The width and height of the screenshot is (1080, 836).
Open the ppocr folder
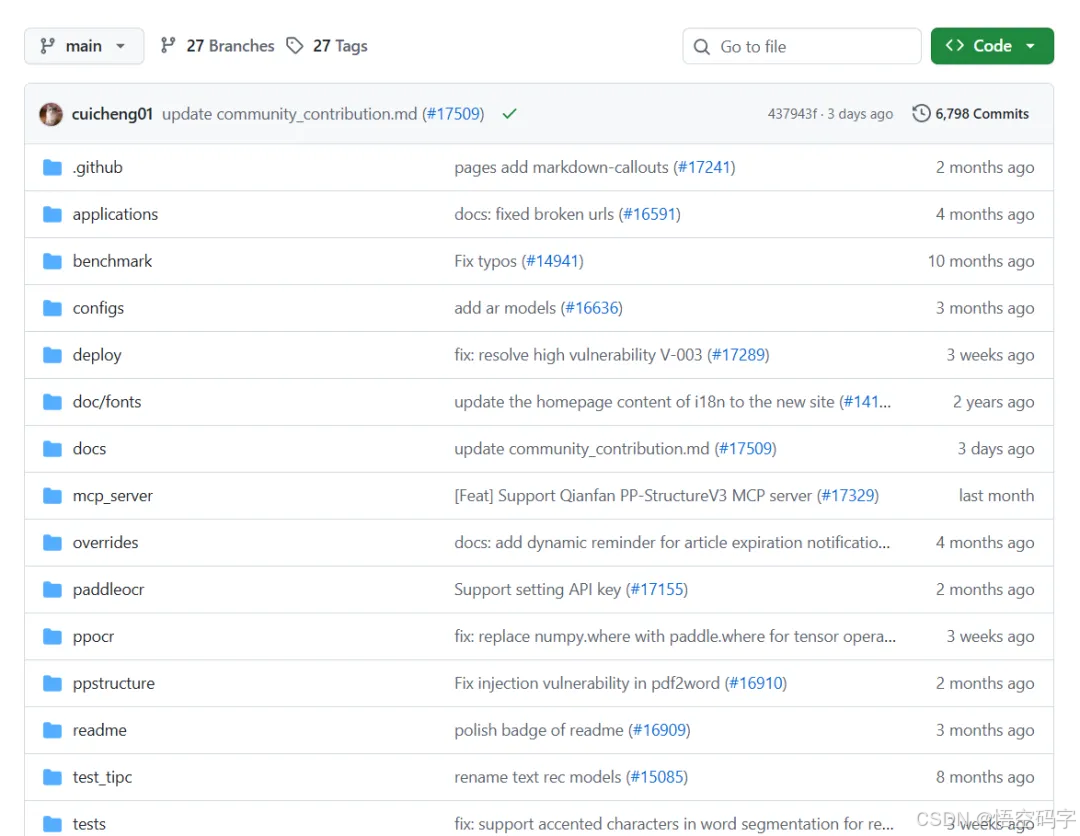[x=94, y=636]
